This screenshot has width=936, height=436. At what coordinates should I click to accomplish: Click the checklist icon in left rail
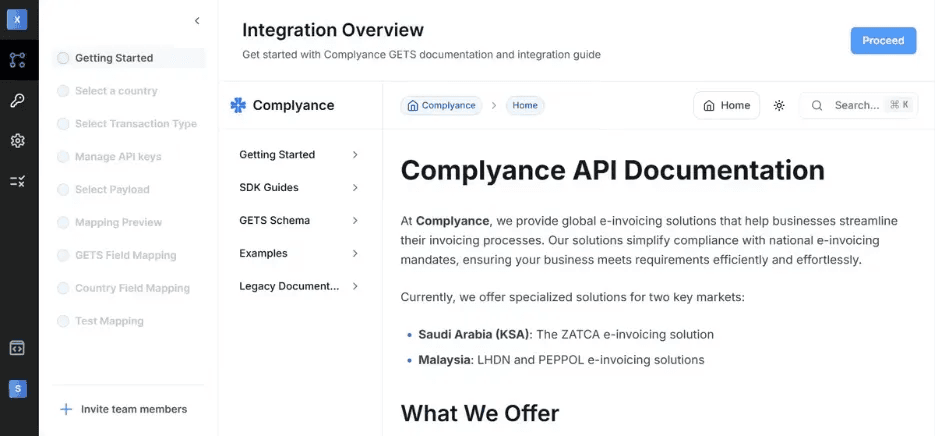(x=17, y=181)
